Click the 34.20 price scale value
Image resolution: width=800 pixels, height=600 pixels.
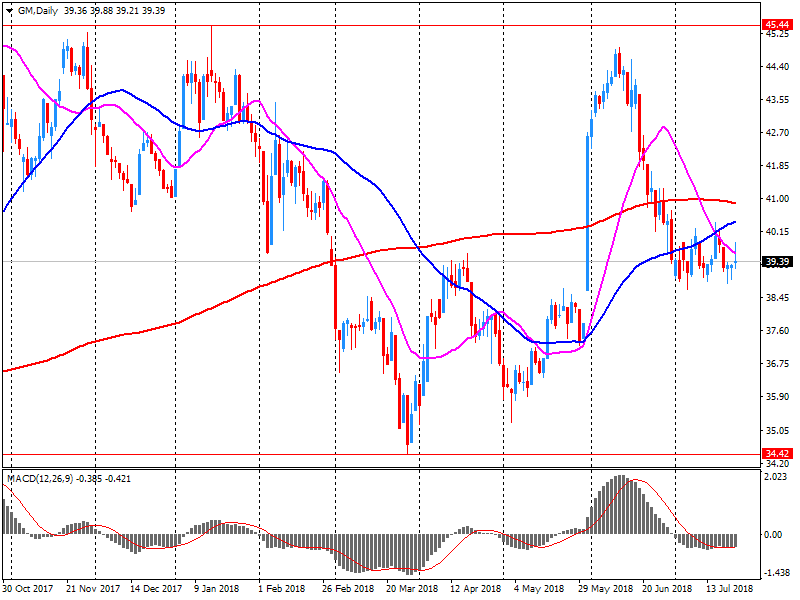(x=777, y=463)
